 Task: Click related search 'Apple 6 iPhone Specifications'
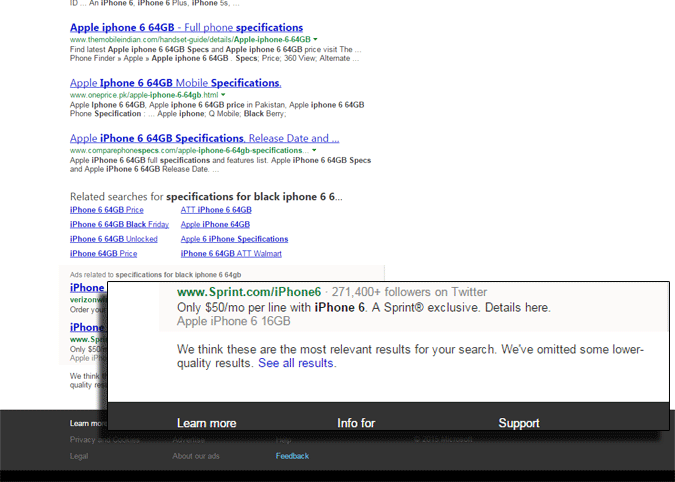[235, 239]
